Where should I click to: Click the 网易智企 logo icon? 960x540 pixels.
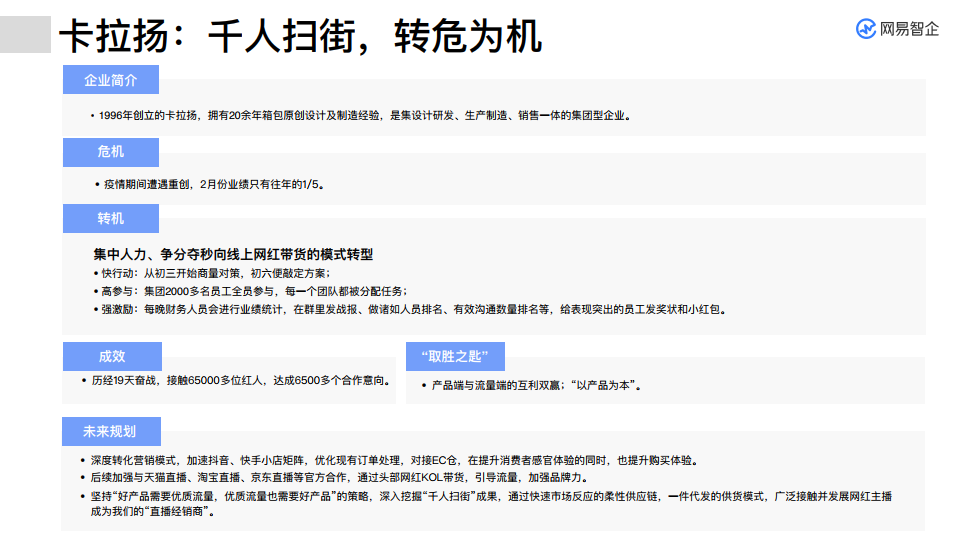tap(866, 29)
